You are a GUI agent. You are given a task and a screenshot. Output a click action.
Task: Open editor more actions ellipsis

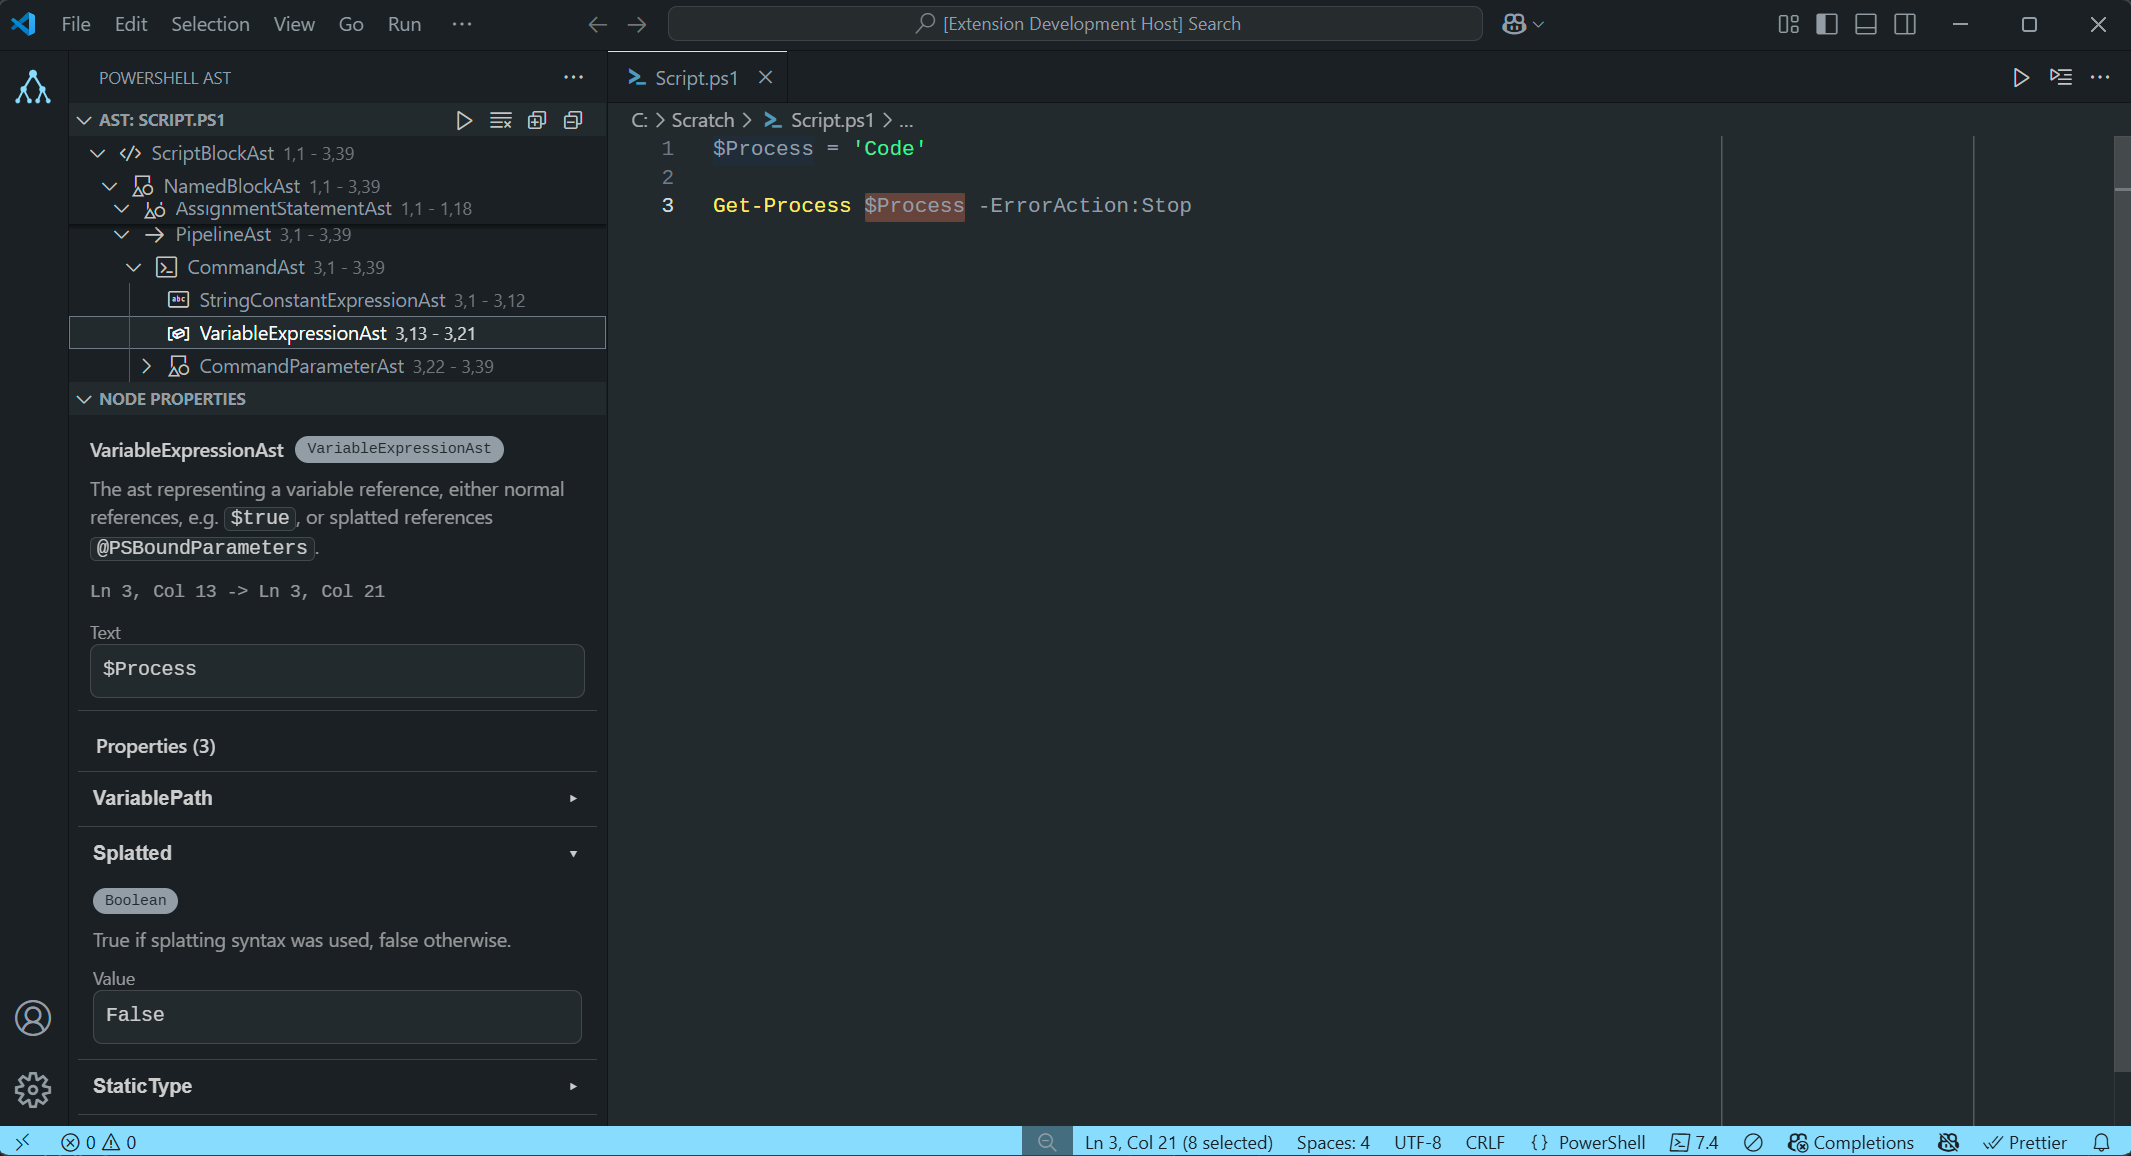2100,77
